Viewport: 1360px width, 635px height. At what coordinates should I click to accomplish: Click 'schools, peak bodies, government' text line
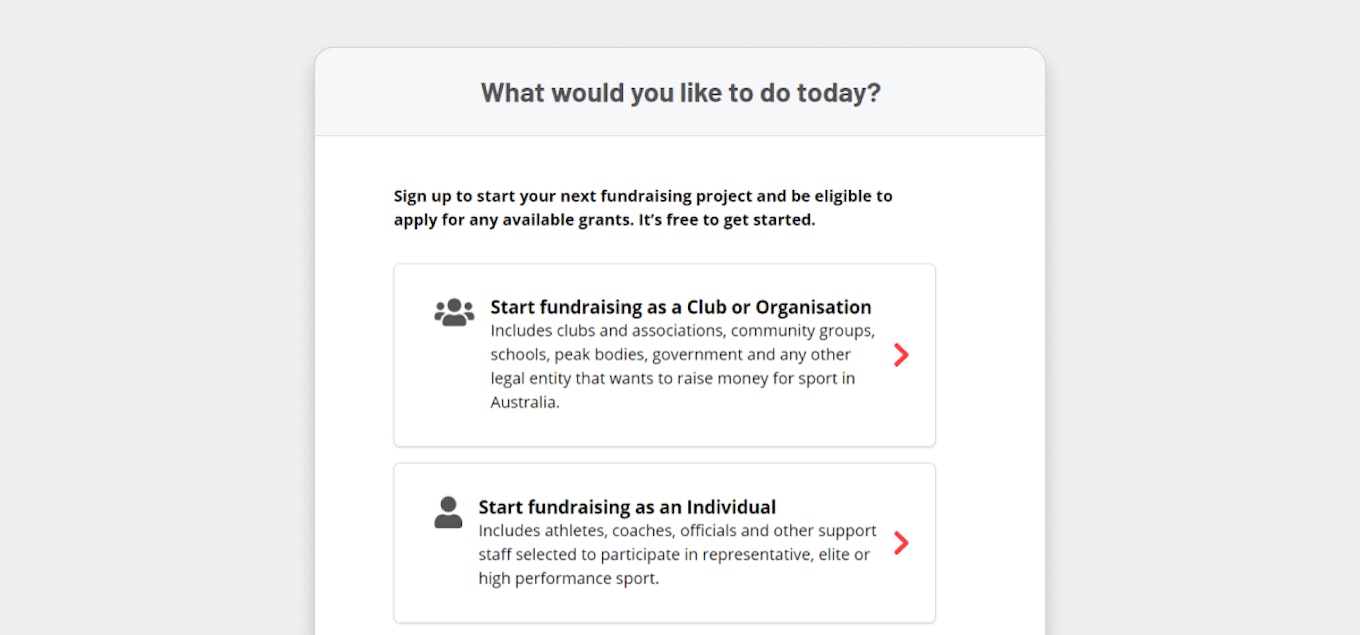tap(670, 354)
